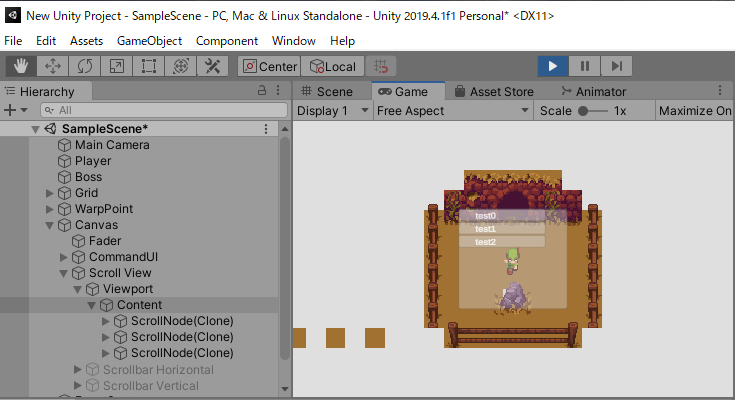
Task: Toggle pivot mode Center button
Action: pos(270,66)
